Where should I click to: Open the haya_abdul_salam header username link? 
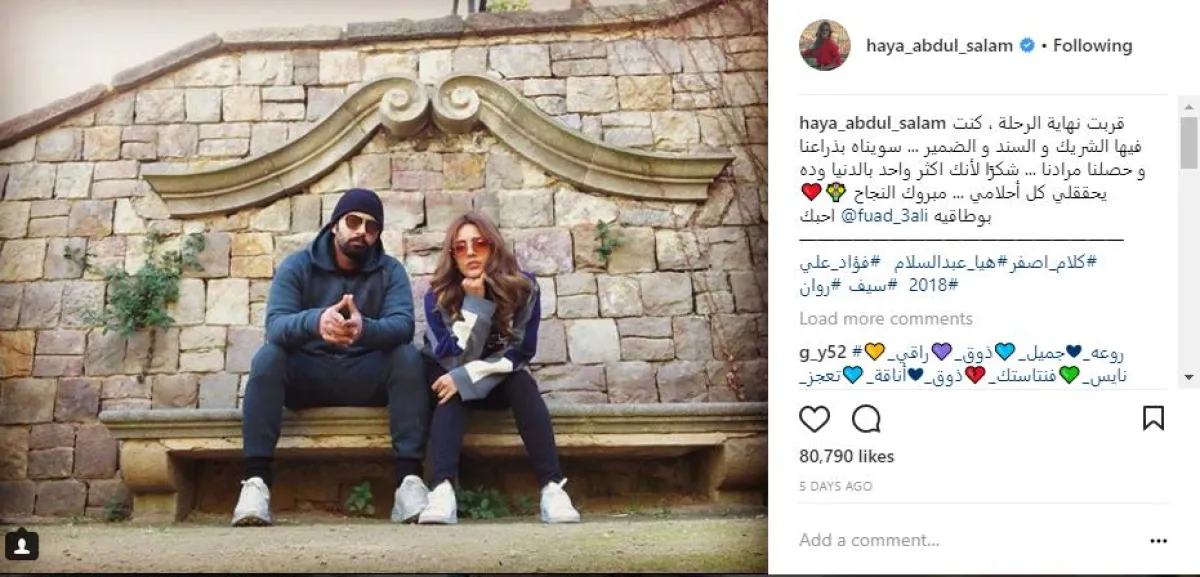click(939, 46)
